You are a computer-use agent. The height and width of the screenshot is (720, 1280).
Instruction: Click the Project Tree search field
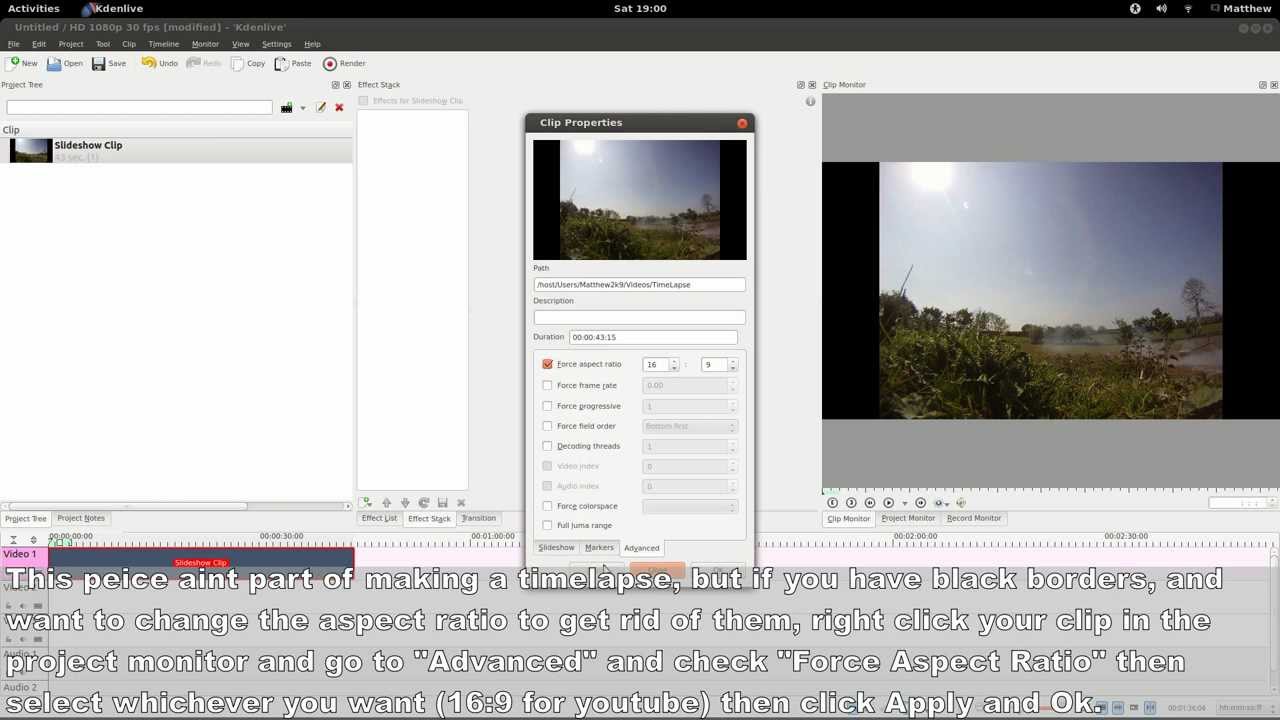(x=139, y=107)
